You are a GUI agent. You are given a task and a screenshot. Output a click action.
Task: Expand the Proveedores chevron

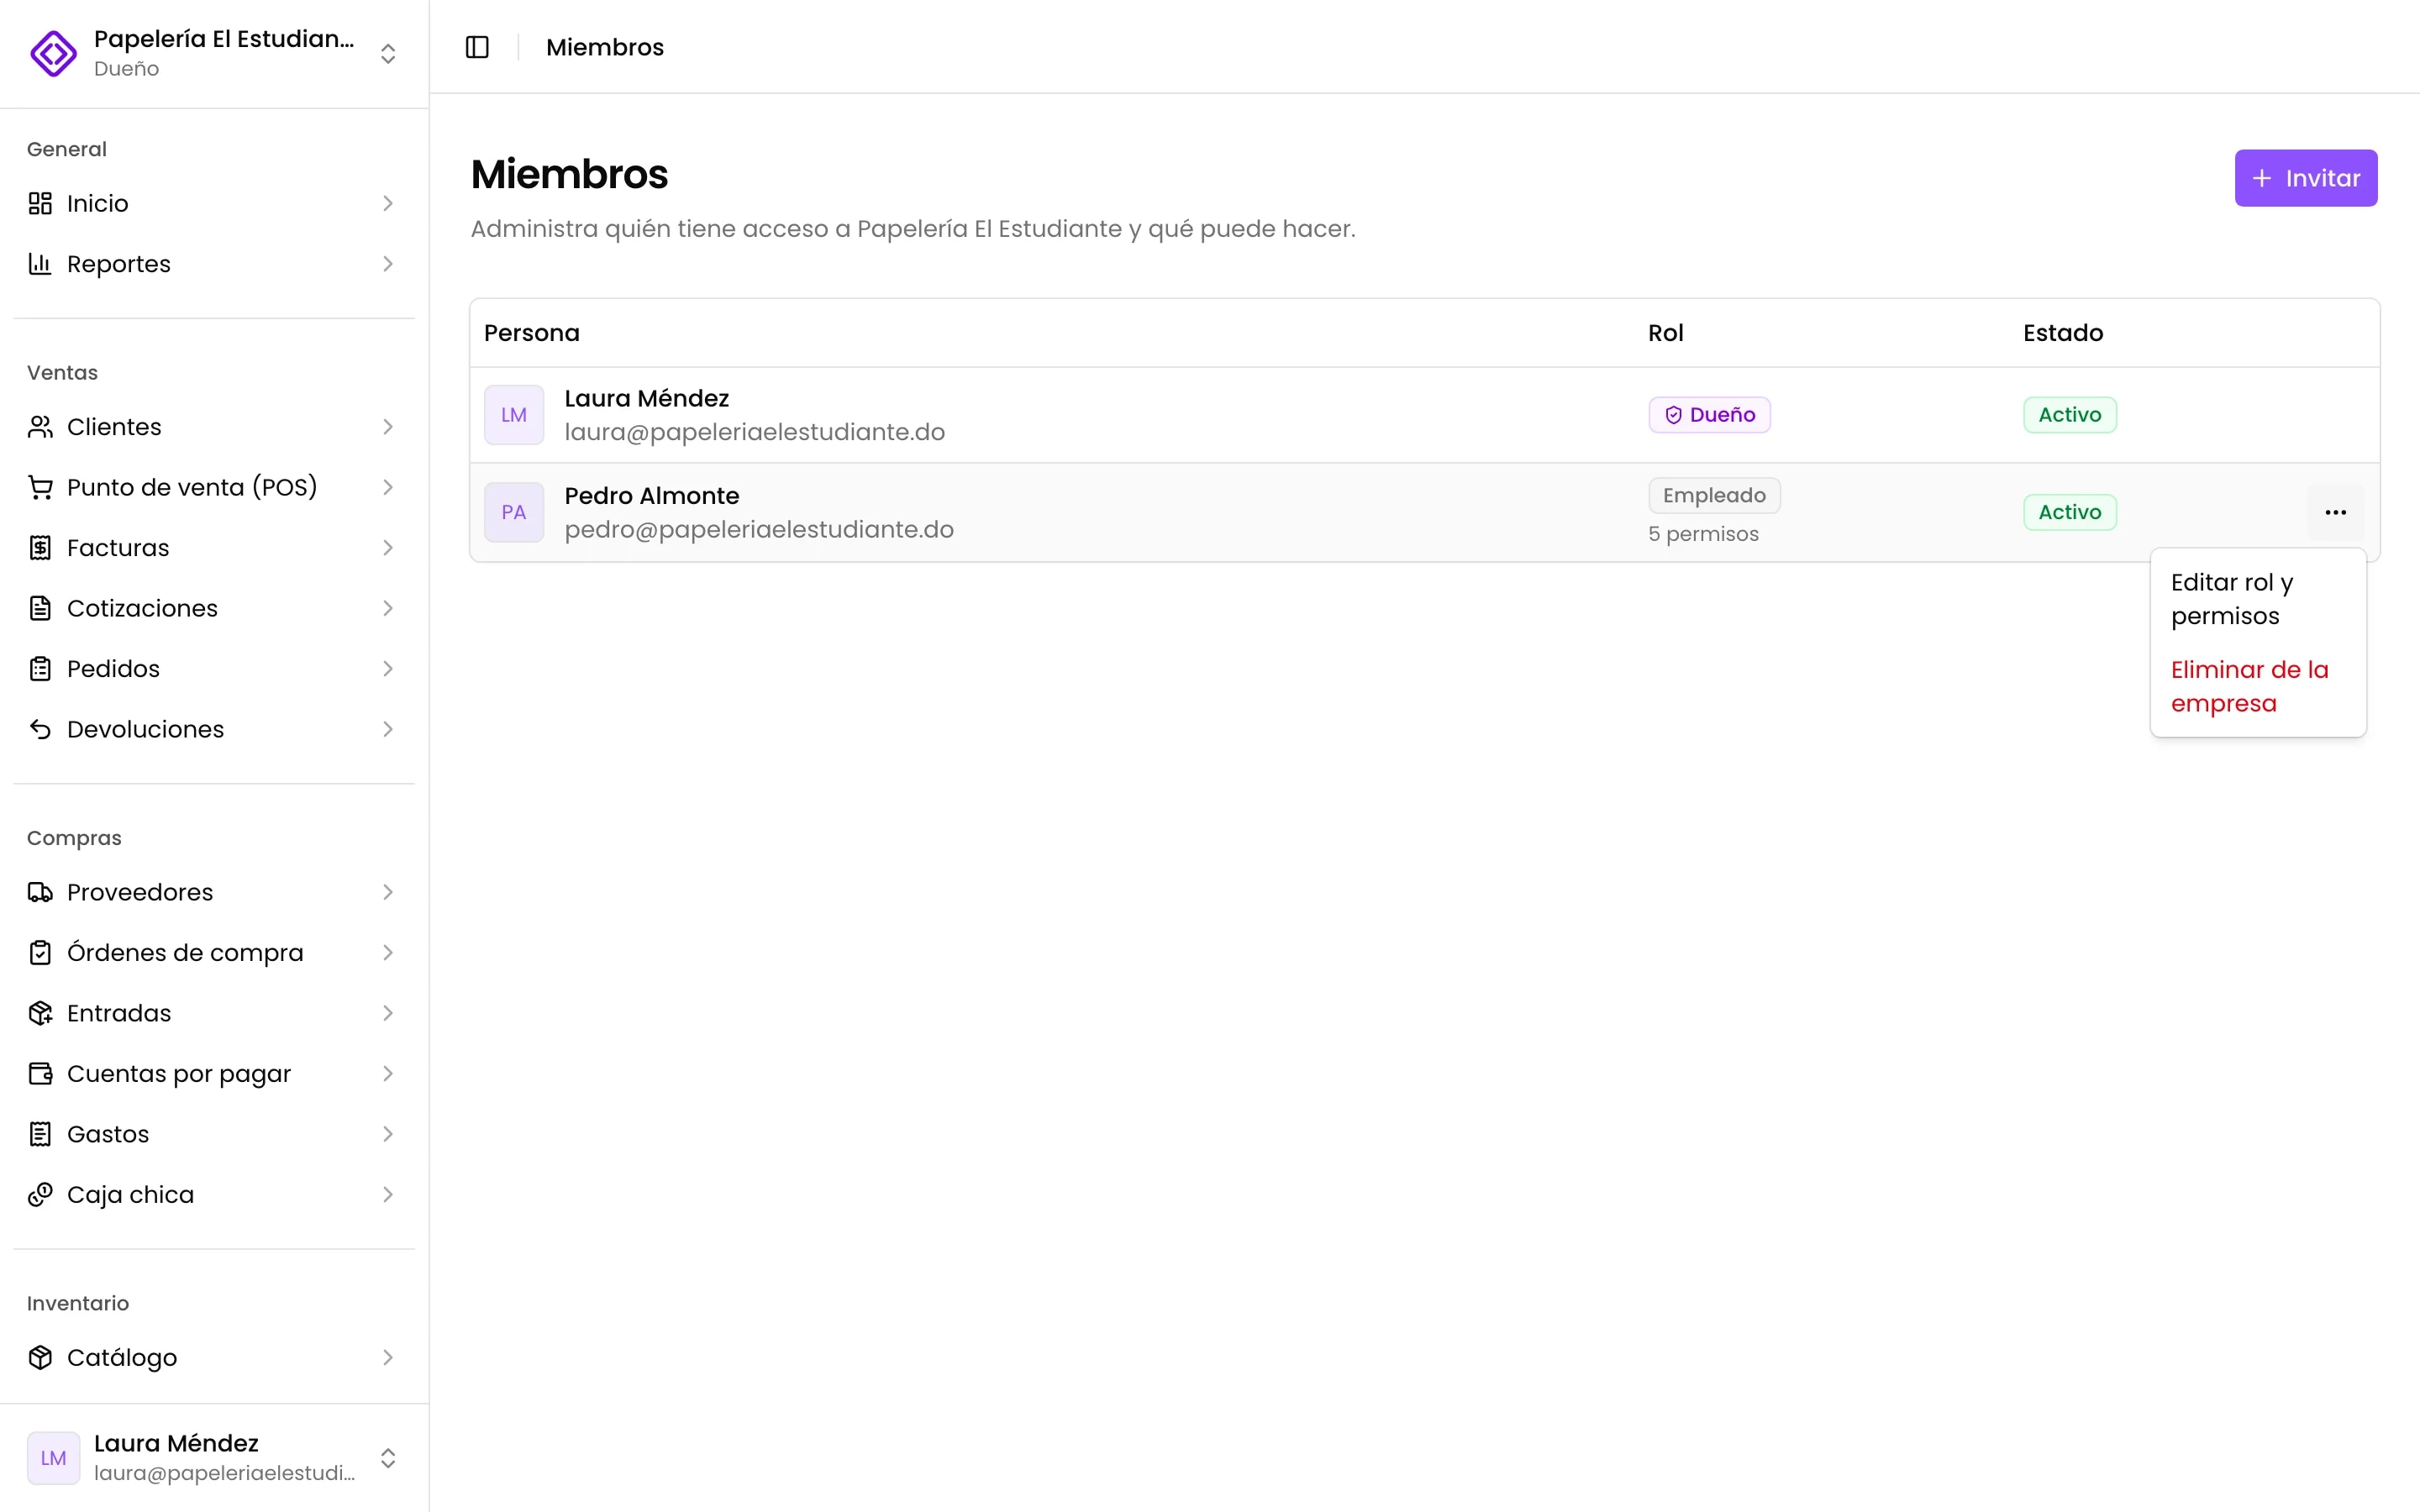pos(388,892)
